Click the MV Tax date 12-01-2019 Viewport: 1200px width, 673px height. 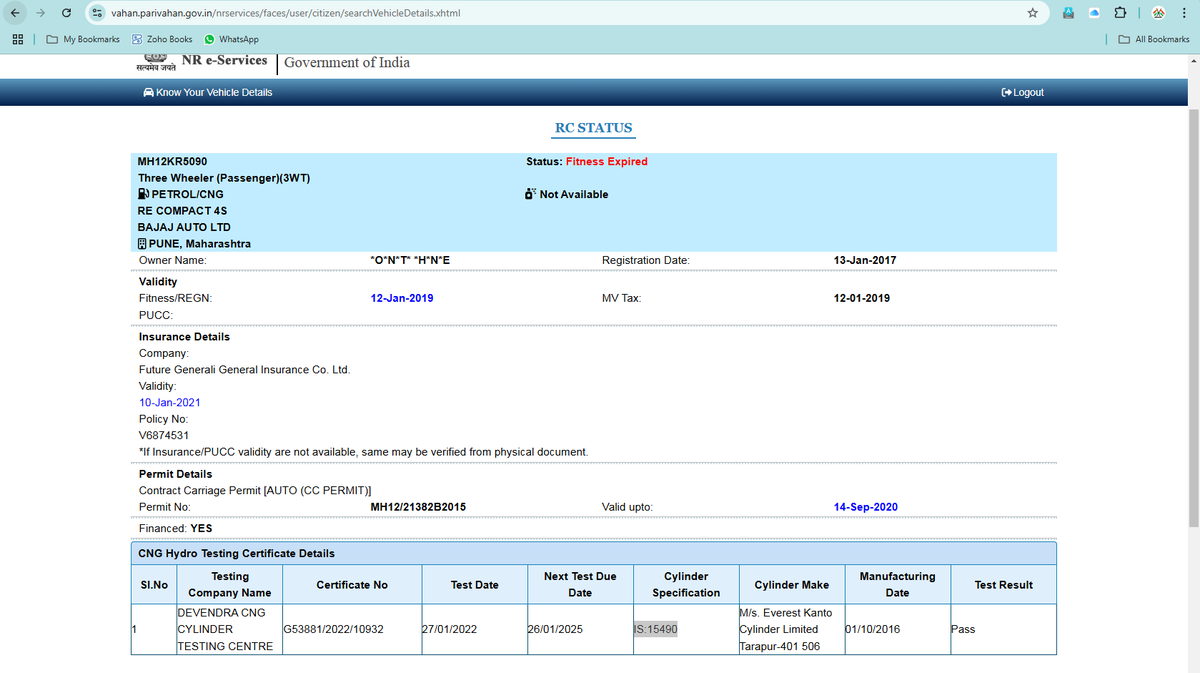click(862, 298)
